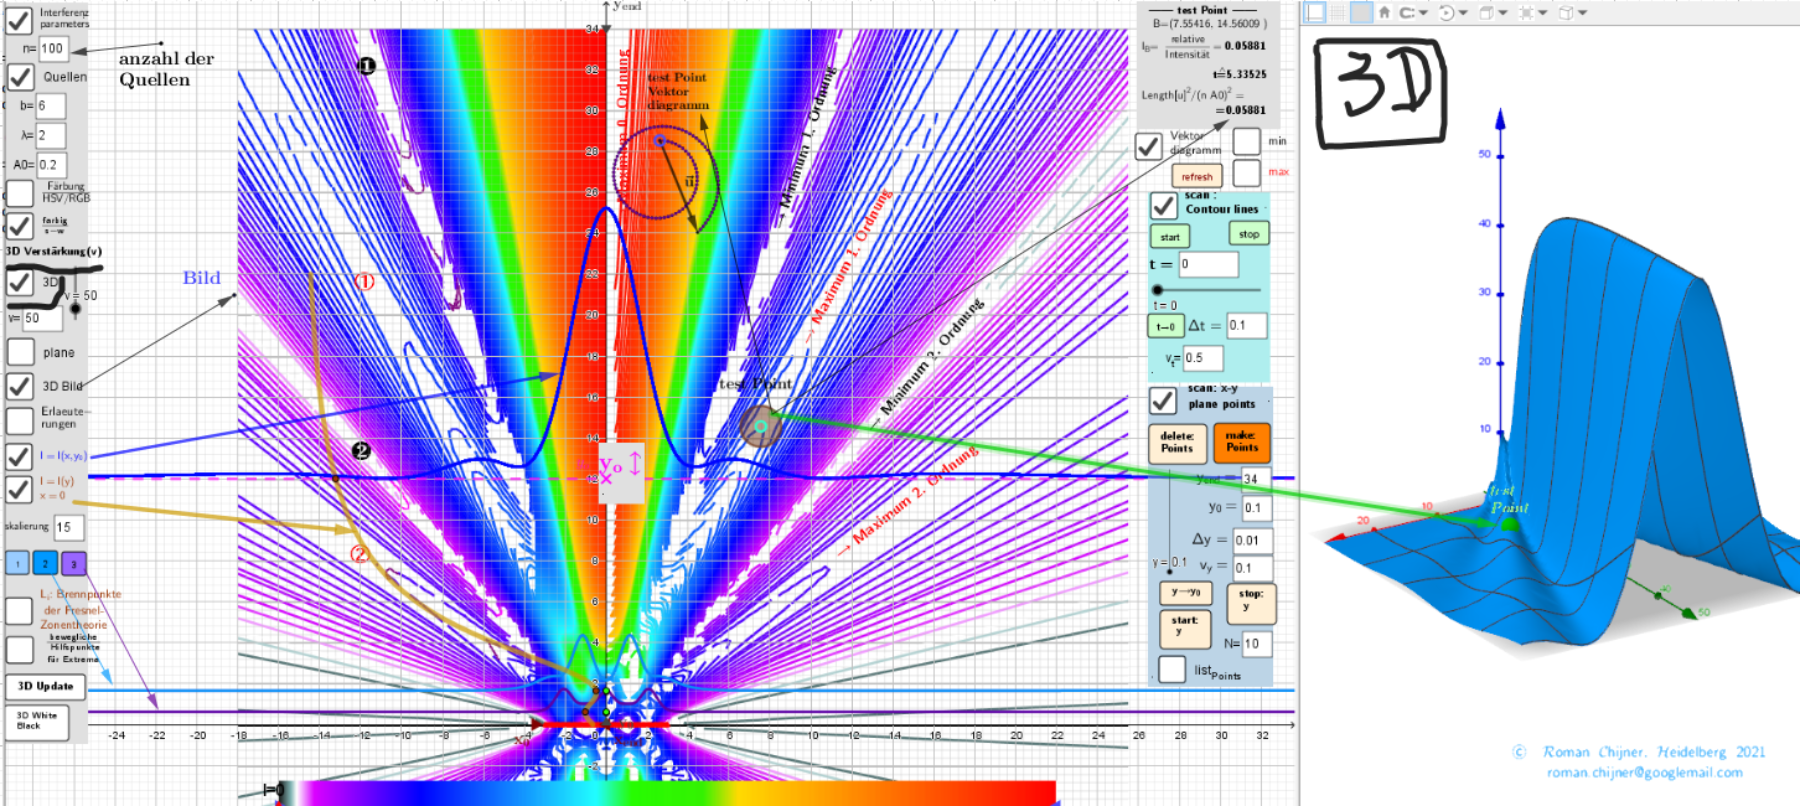Click the Δy input field showing 0.01

pos(1253,541)
